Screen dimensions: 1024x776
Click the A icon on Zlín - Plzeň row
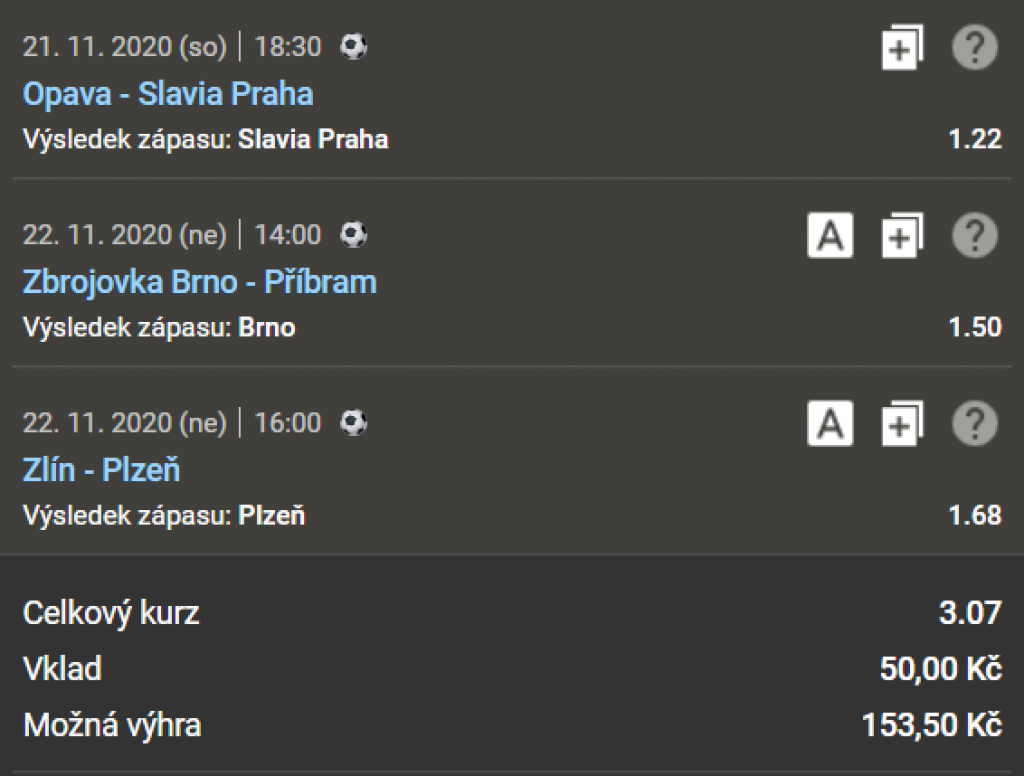(830, 424)
